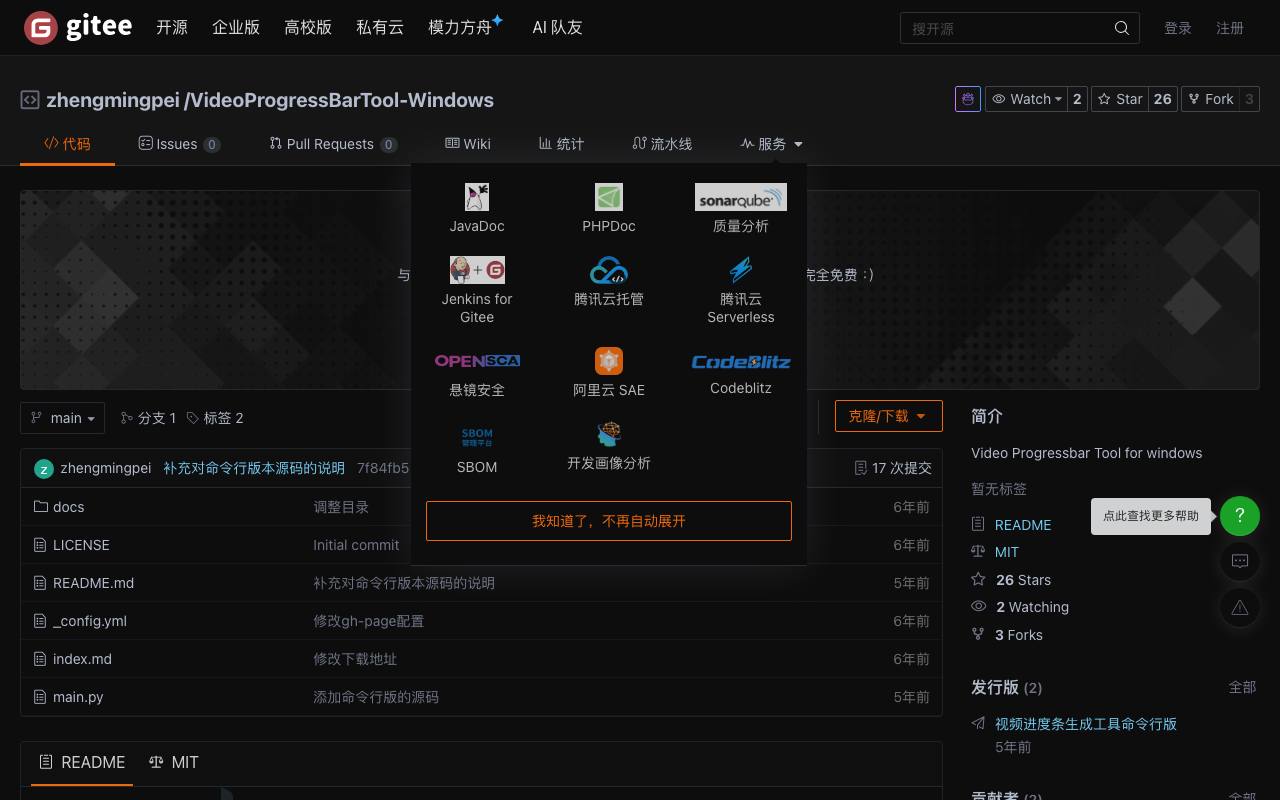Click the commit count history icon

[x=860, y=468]
